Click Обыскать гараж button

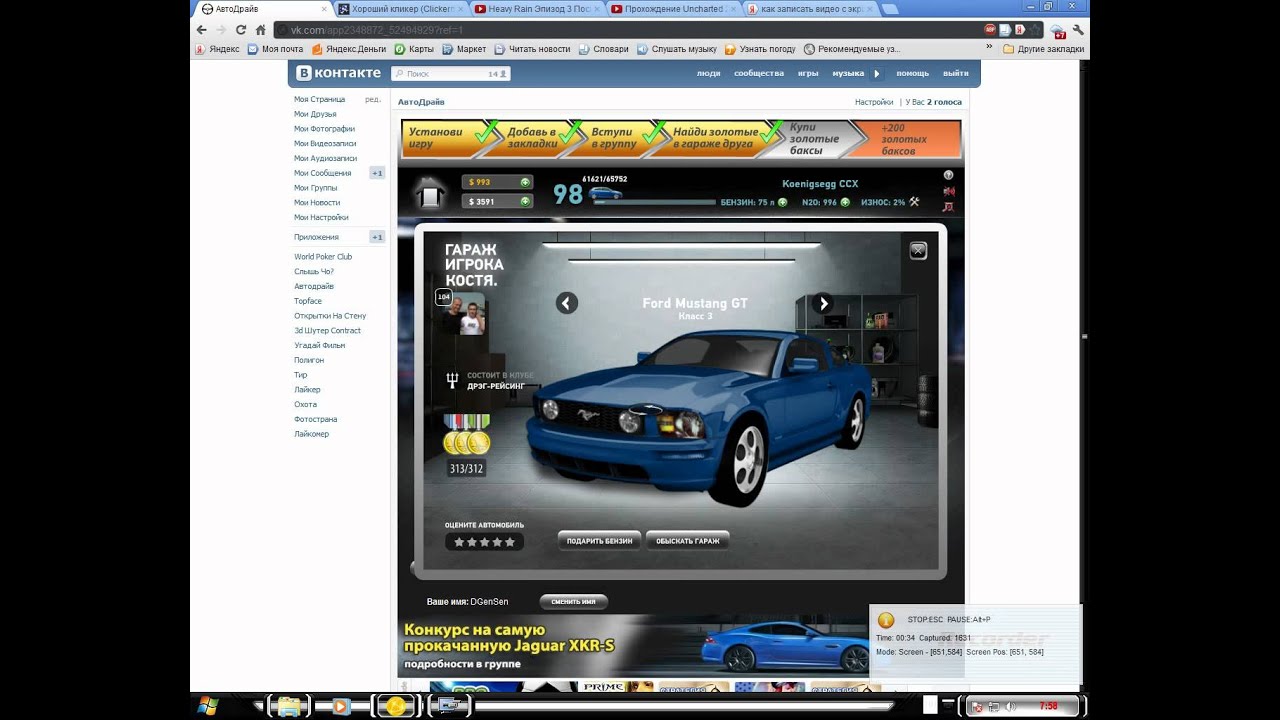tap(688, 541)
